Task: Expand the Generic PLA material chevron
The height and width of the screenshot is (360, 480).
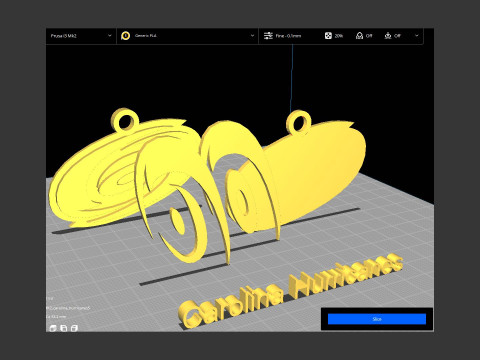Action: [252, 36]
